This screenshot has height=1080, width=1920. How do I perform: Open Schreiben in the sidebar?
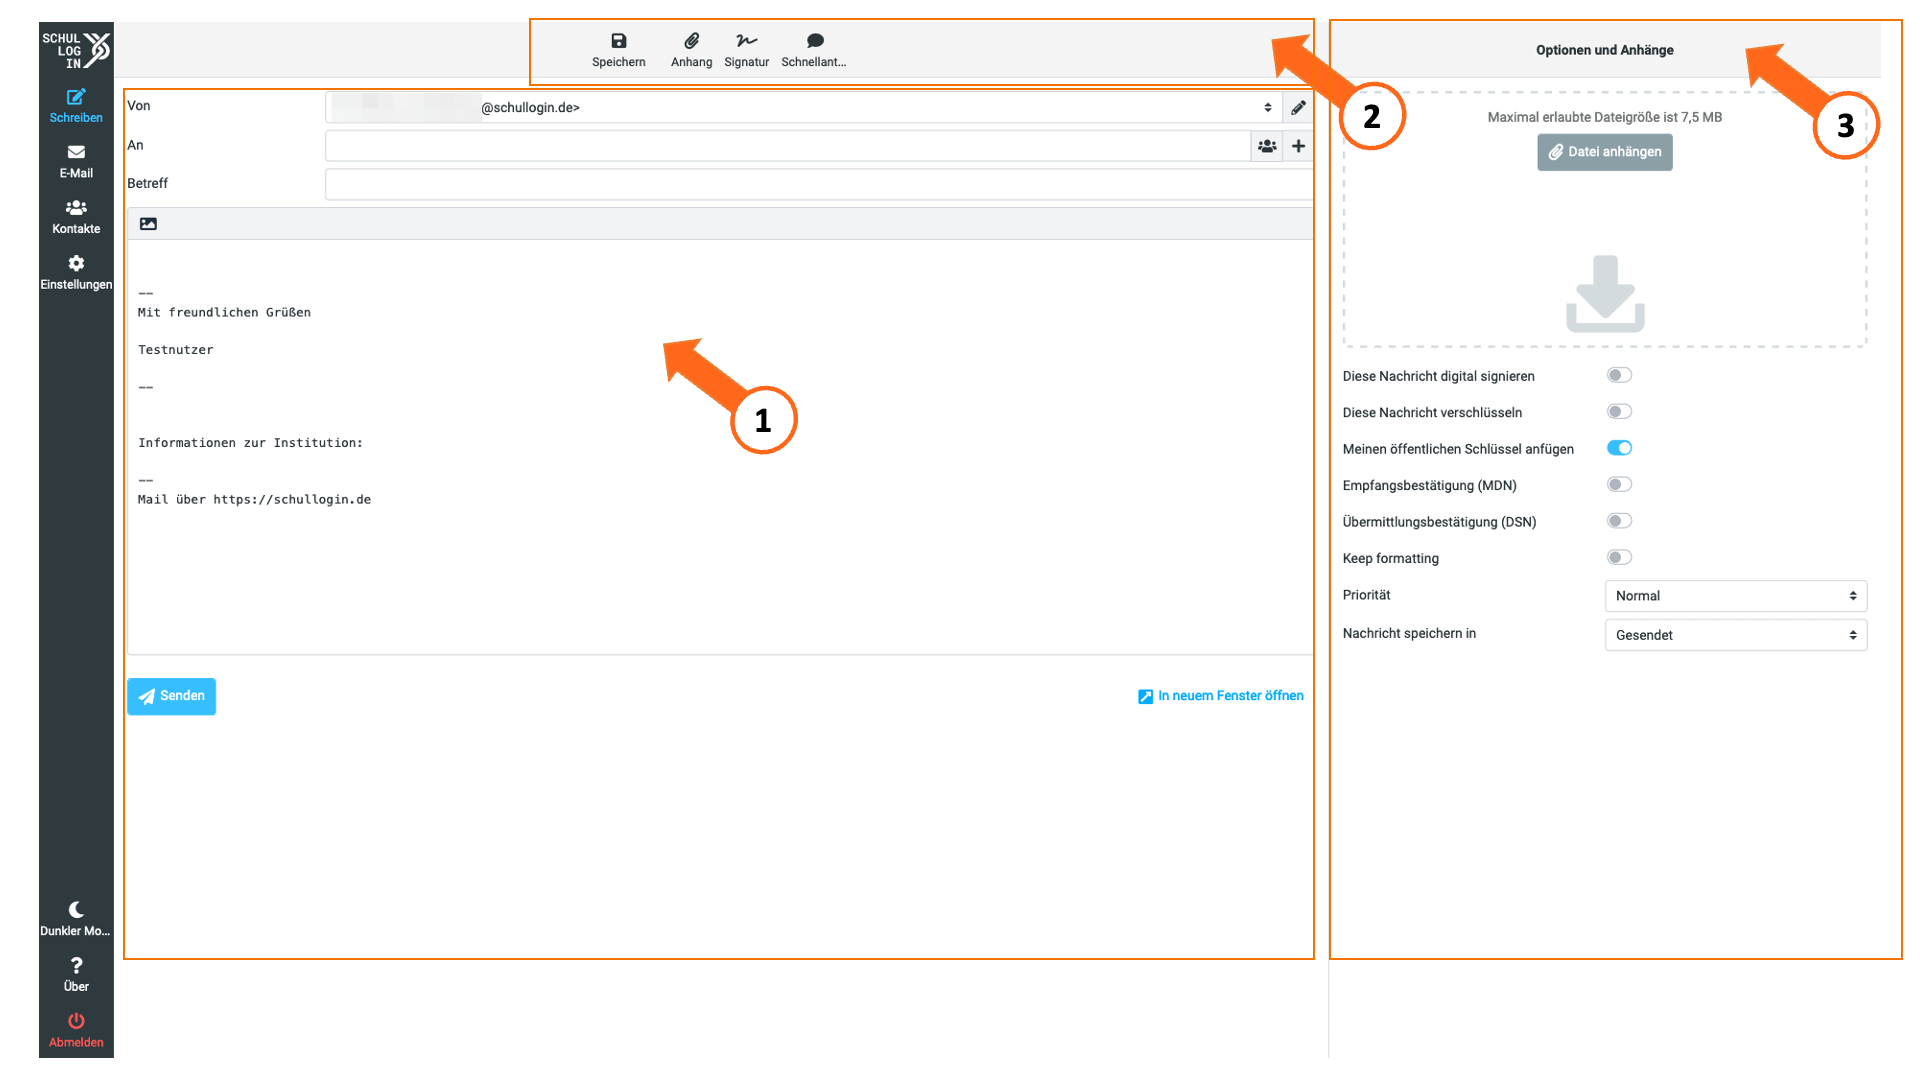click(x=76, y=106)
